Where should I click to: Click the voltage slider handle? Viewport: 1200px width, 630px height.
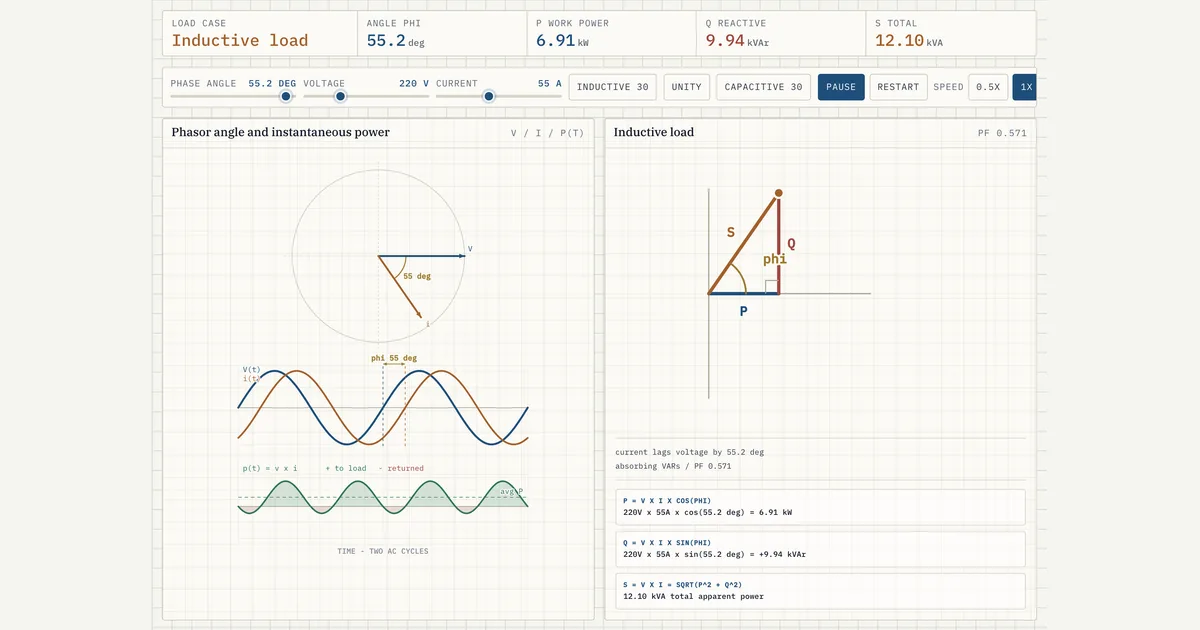pyautogui.click(x=340, y=96)
